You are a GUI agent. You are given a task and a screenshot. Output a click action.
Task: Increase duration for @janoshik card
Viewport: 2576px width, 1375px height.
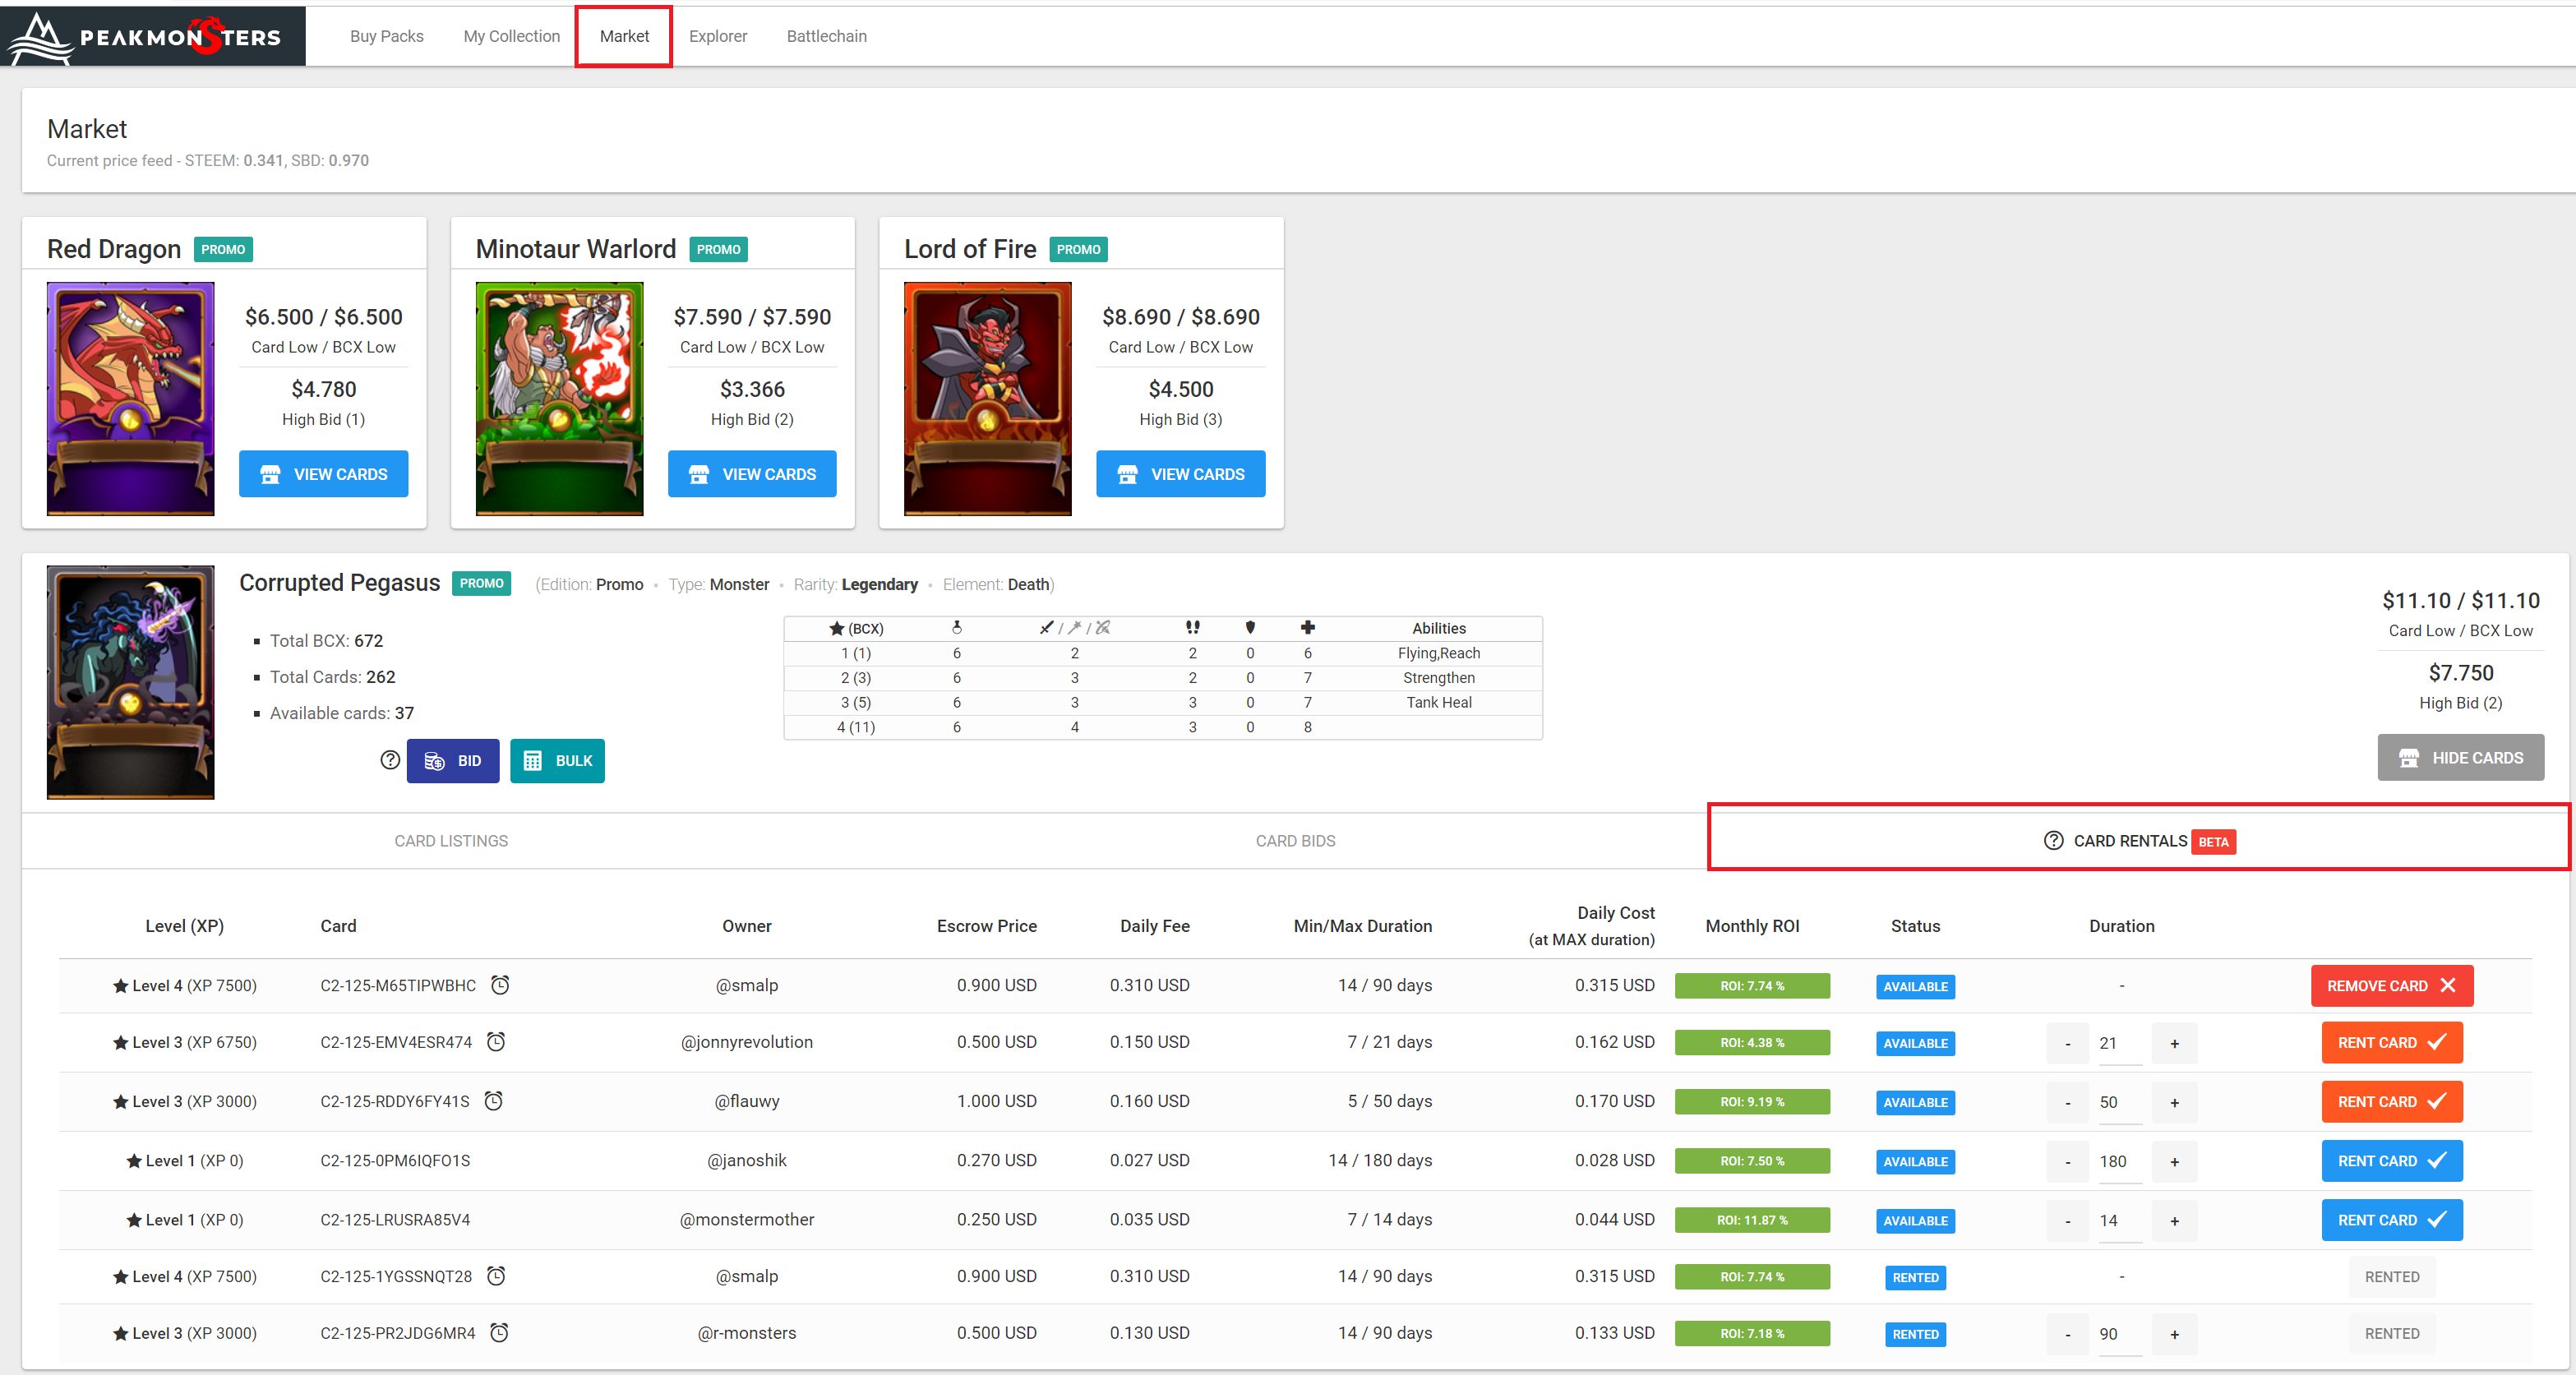click(x=2174, y=1162)
